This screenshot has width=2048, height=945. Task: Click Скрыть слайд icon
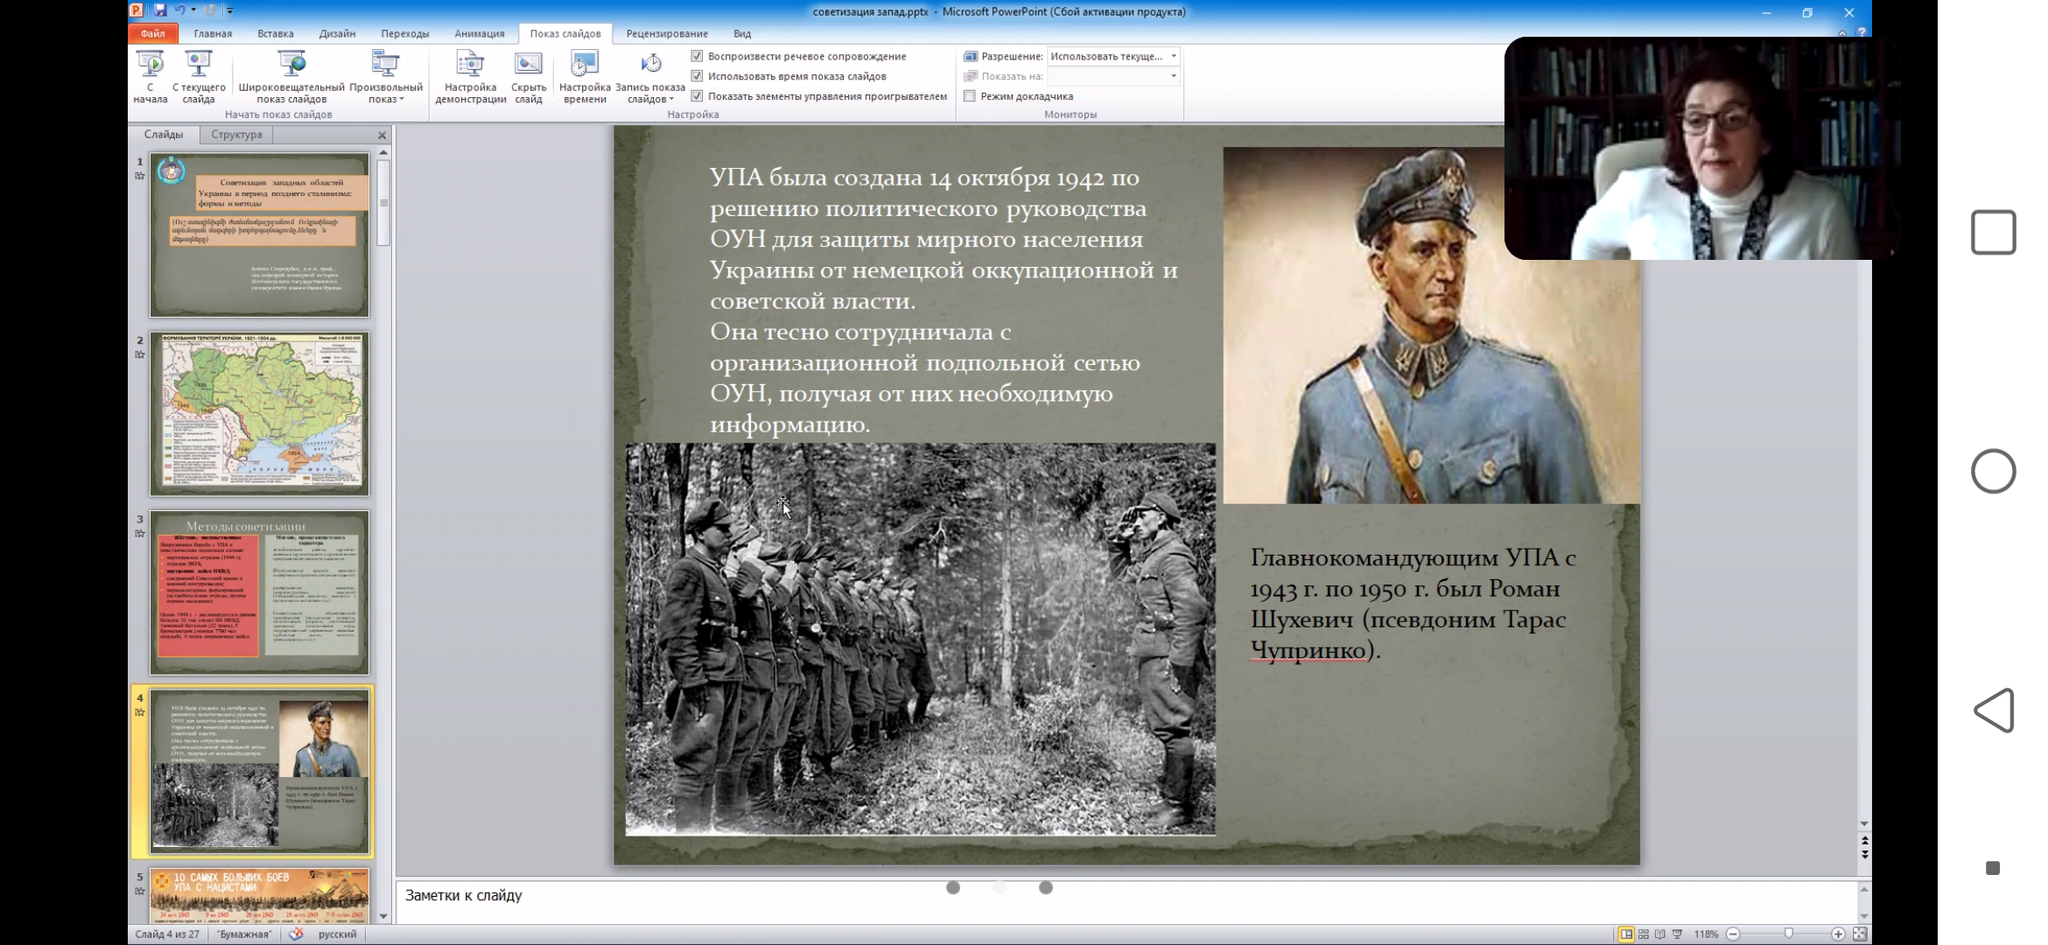(x=528, y=66)
